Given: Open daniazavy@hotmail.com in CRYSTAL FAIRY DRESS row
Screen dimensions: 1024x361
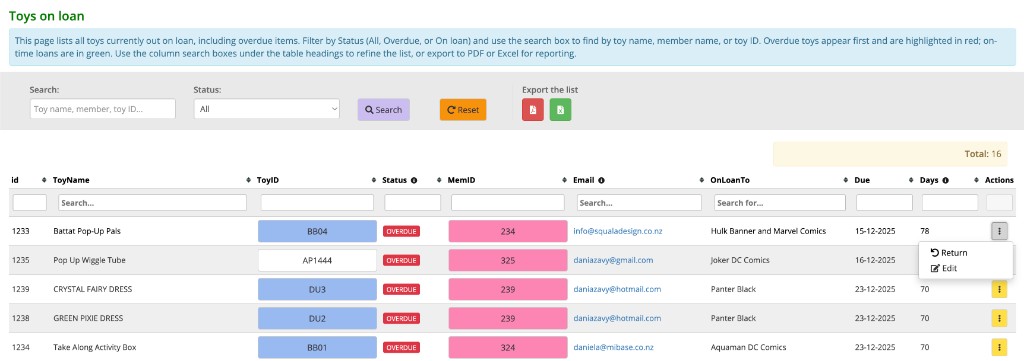Looking at the screenshot, I should (617, 289).
